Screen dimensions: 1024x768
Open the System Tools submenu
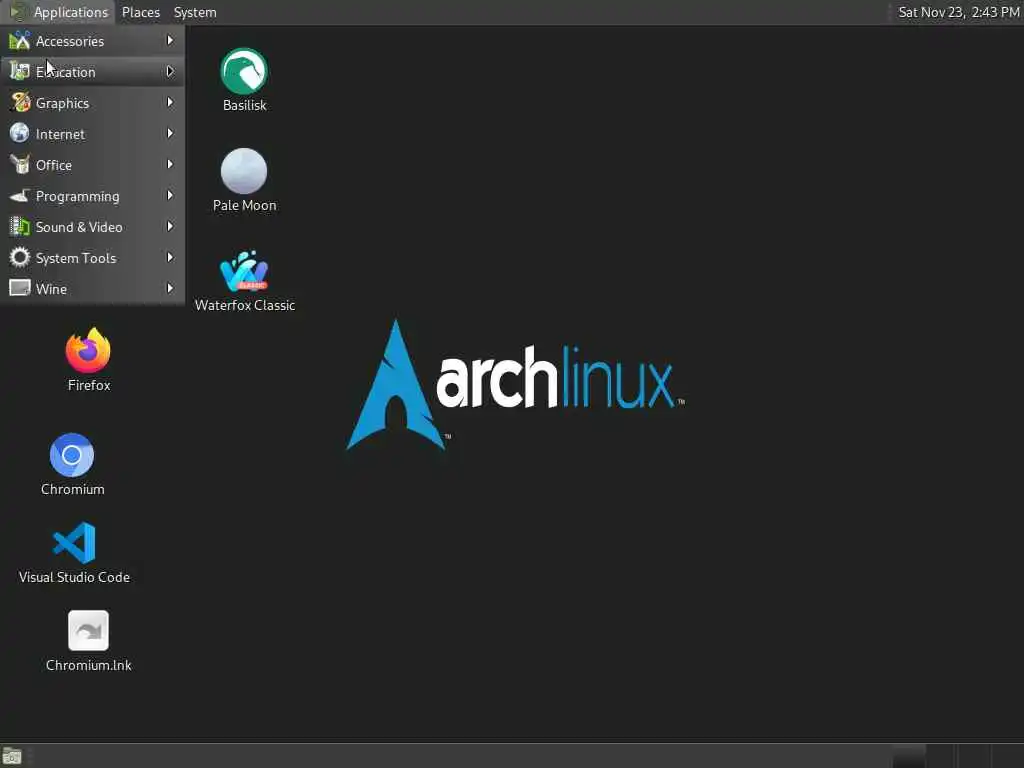click(92, 257)
